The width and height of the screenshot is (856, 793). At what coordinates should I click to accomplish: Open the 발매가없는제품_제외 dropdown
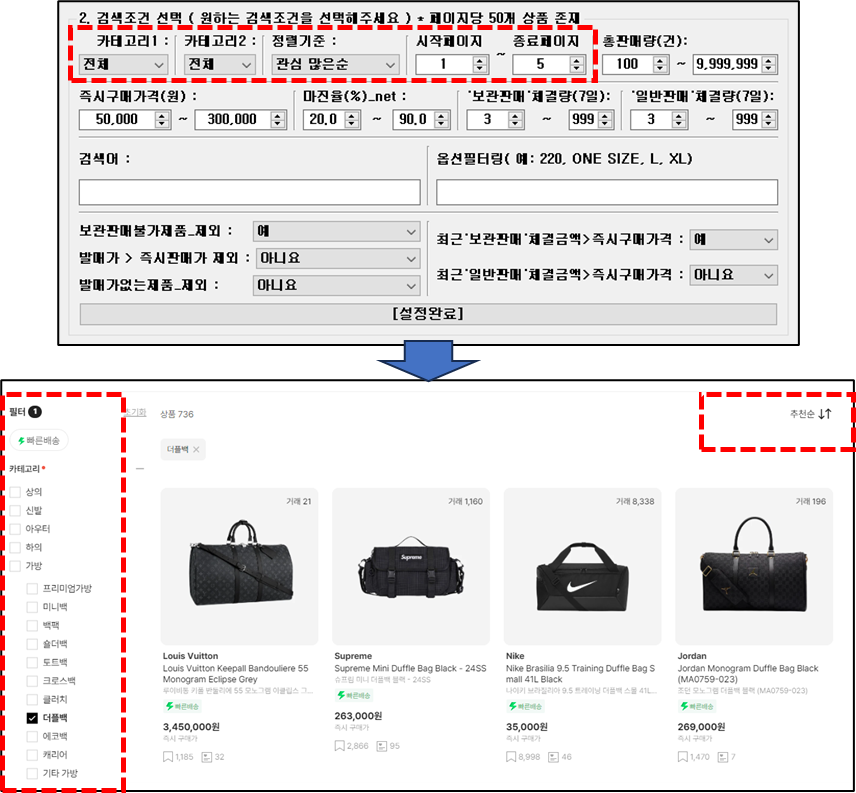(336, 285)
